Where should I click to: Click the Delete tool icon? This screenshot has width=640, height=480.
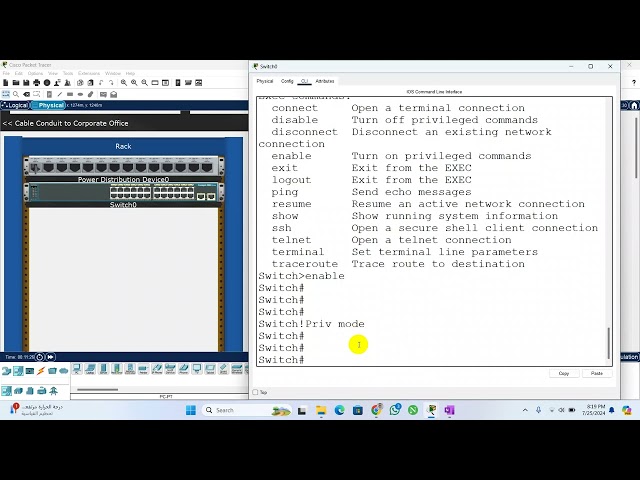tap(27, 94)
